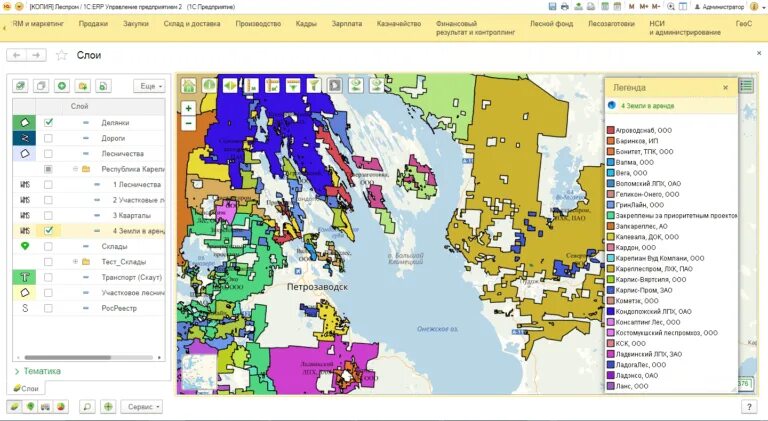Open the calculator icon in title bar
Image resolution: width=768 pixels, height=421 pixels.
(x=605, y=7)
